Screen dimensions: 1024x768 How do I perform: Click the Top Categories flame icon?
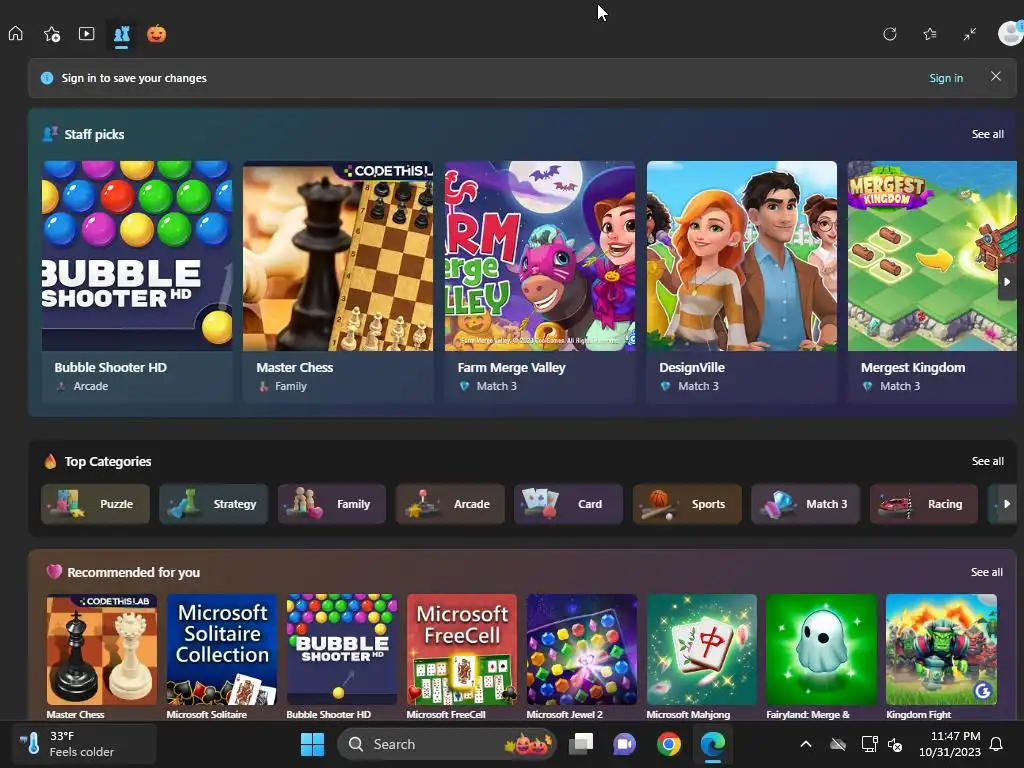50,461
